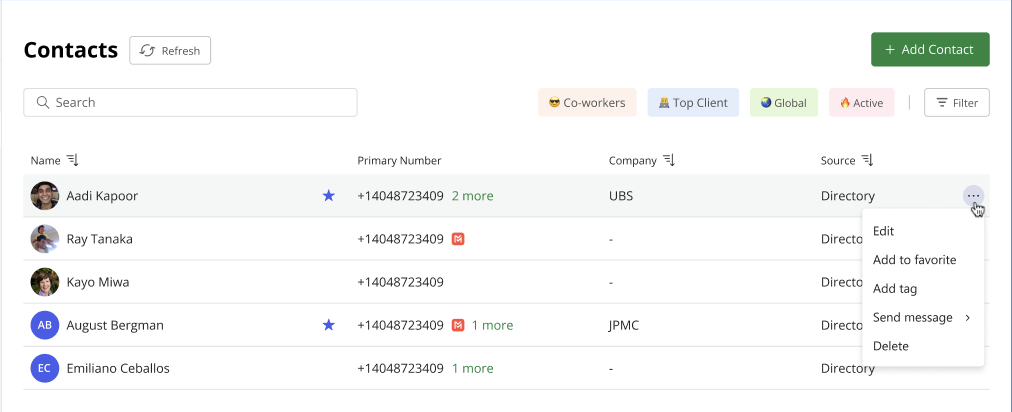Filter by the Top Client tag
The width and height of the screenshot is (1012, 412).
point(693,103)
